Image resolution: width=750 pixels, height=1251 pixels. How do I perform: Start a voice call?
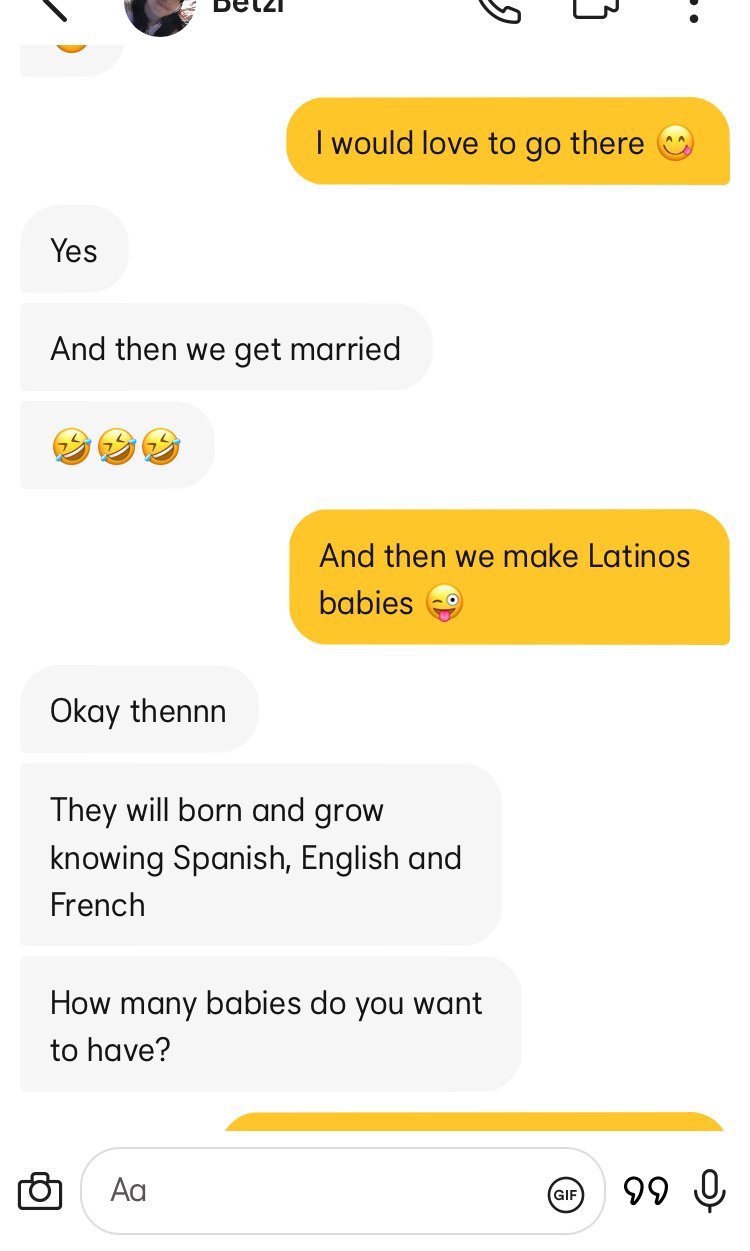pyautogui.click(x=499, y=8)
